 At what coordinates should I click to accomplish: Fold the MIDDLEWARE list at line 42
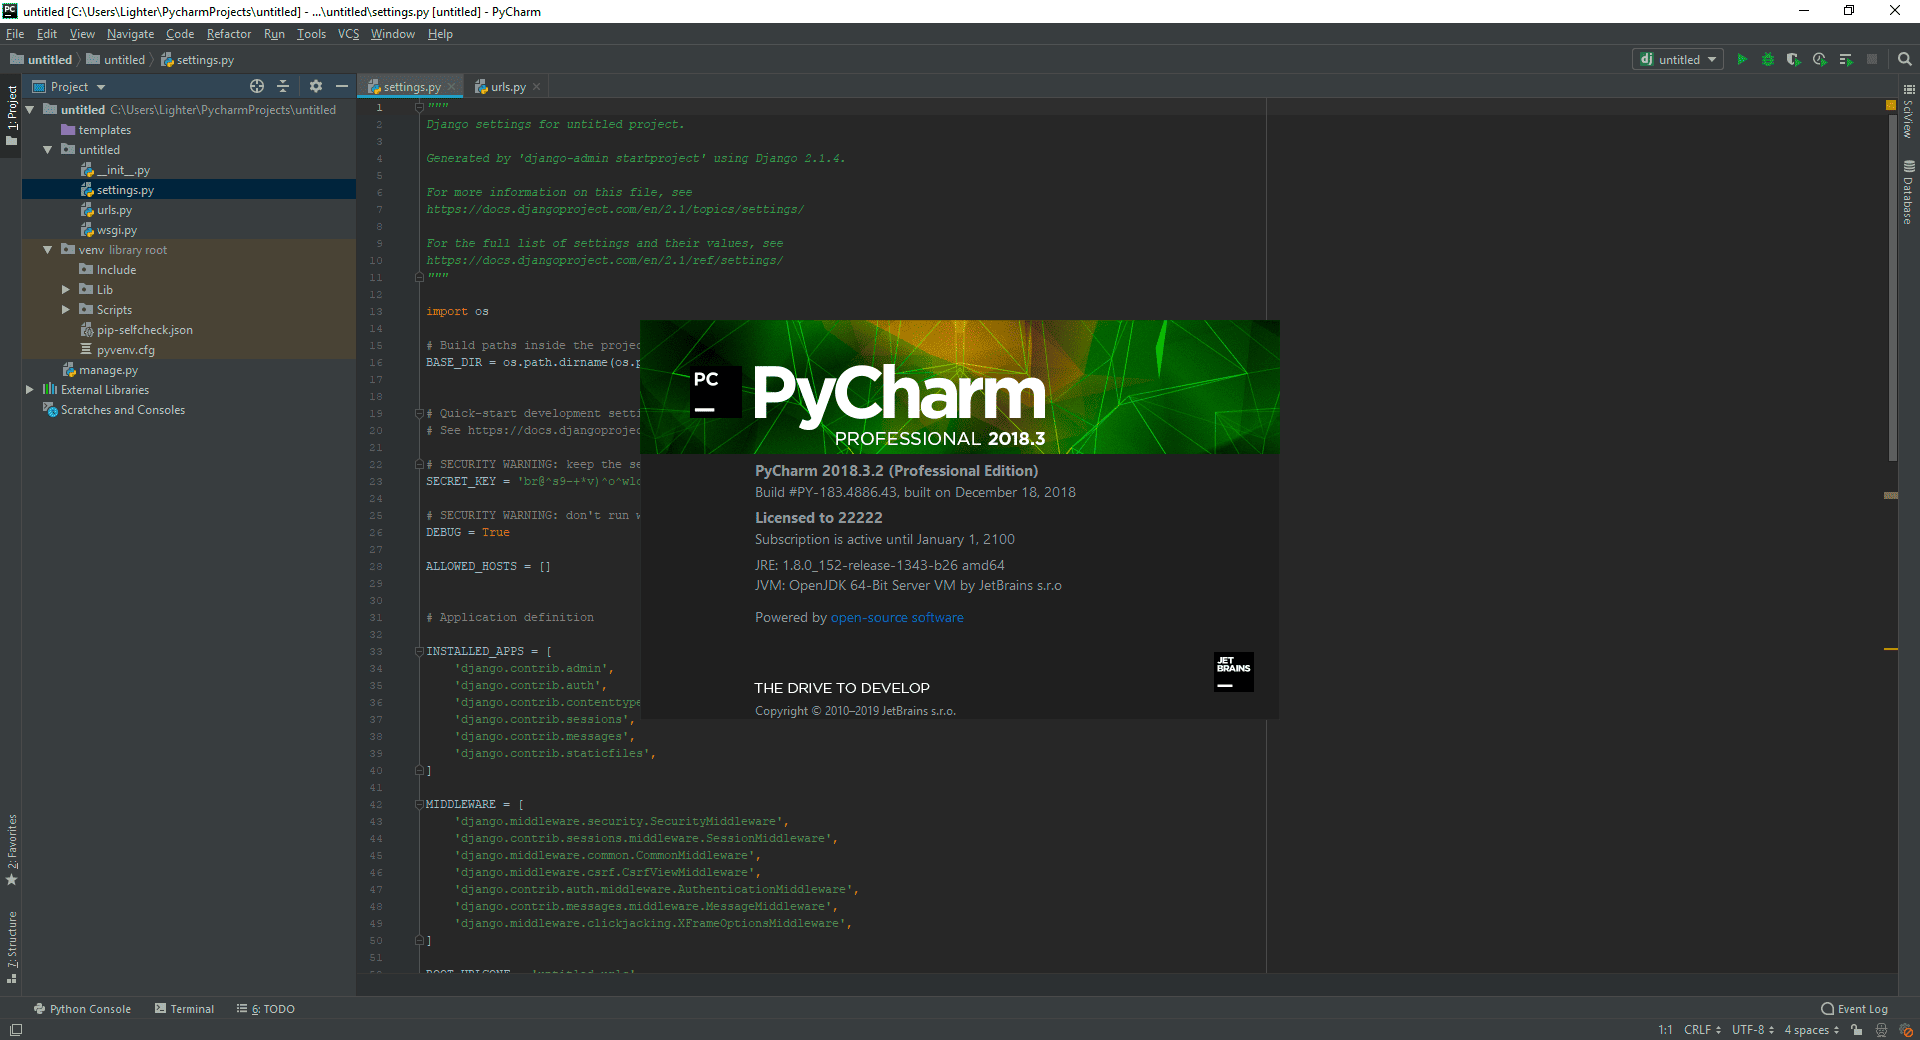tap(420, 804)
